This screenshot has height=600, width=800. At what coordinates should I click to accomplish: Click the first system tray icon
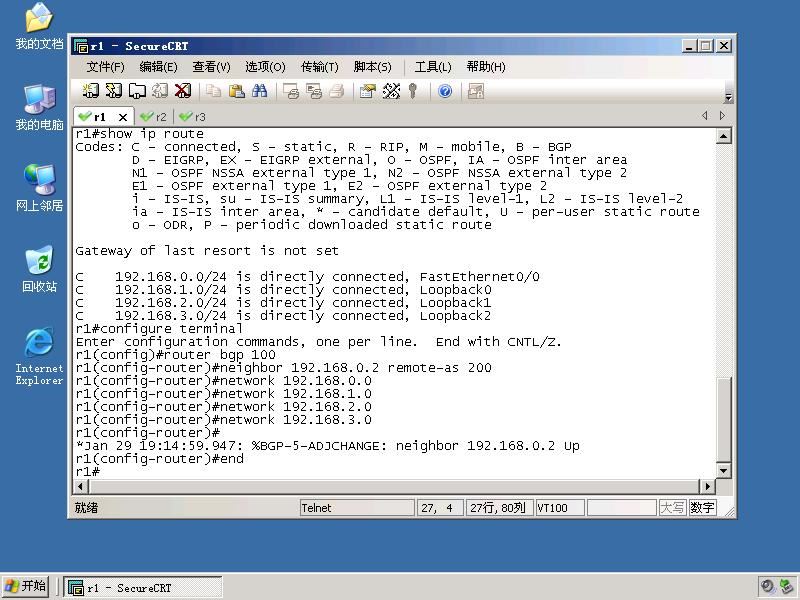point(767,586)
